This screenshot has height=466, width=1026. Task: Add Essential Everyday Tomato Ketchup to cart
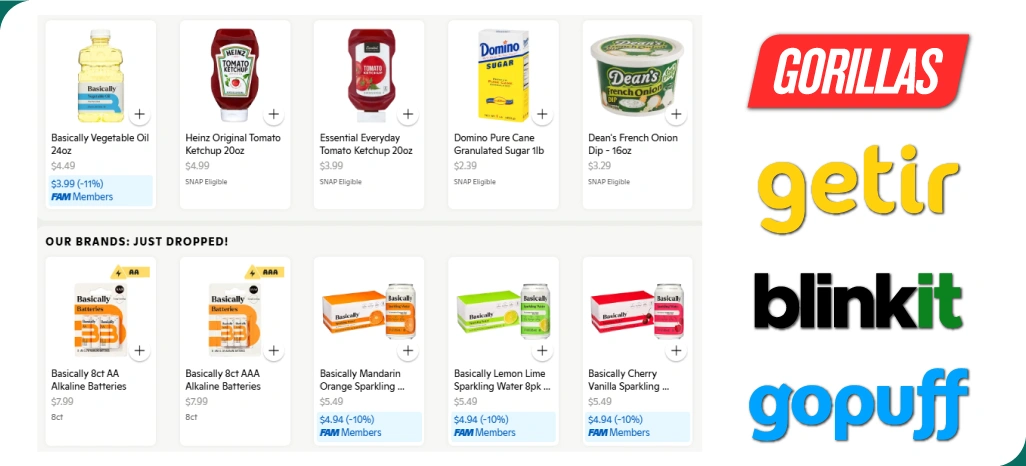[408, 115]
